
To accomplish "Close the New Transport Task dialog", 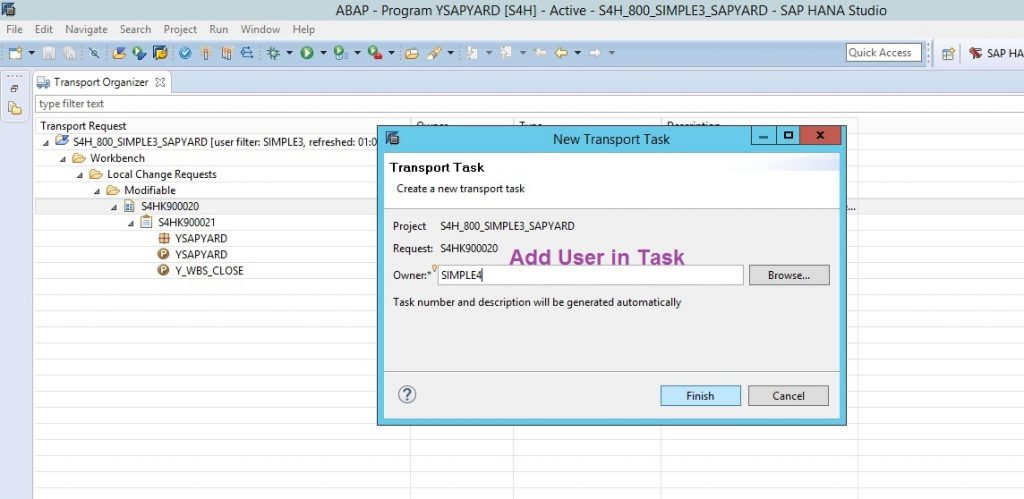I will tap(820, 135).
